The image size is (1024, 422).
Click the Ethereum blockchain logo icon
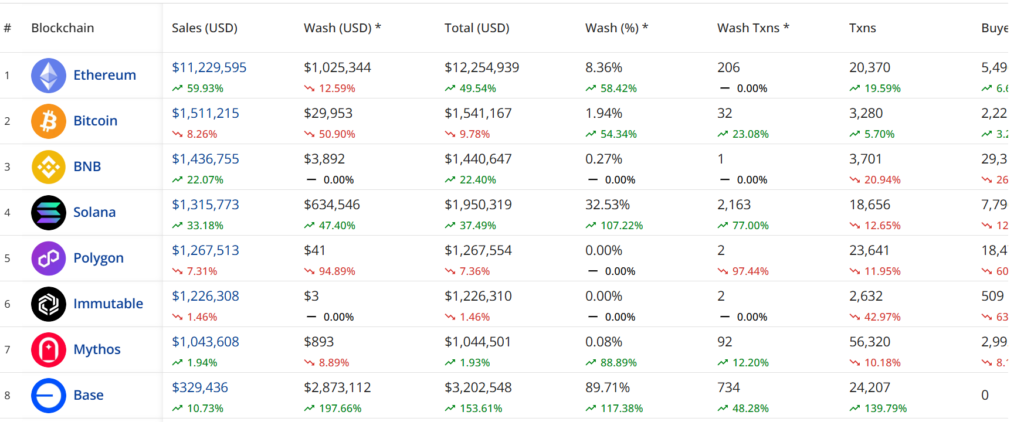(x=48, y=75)
